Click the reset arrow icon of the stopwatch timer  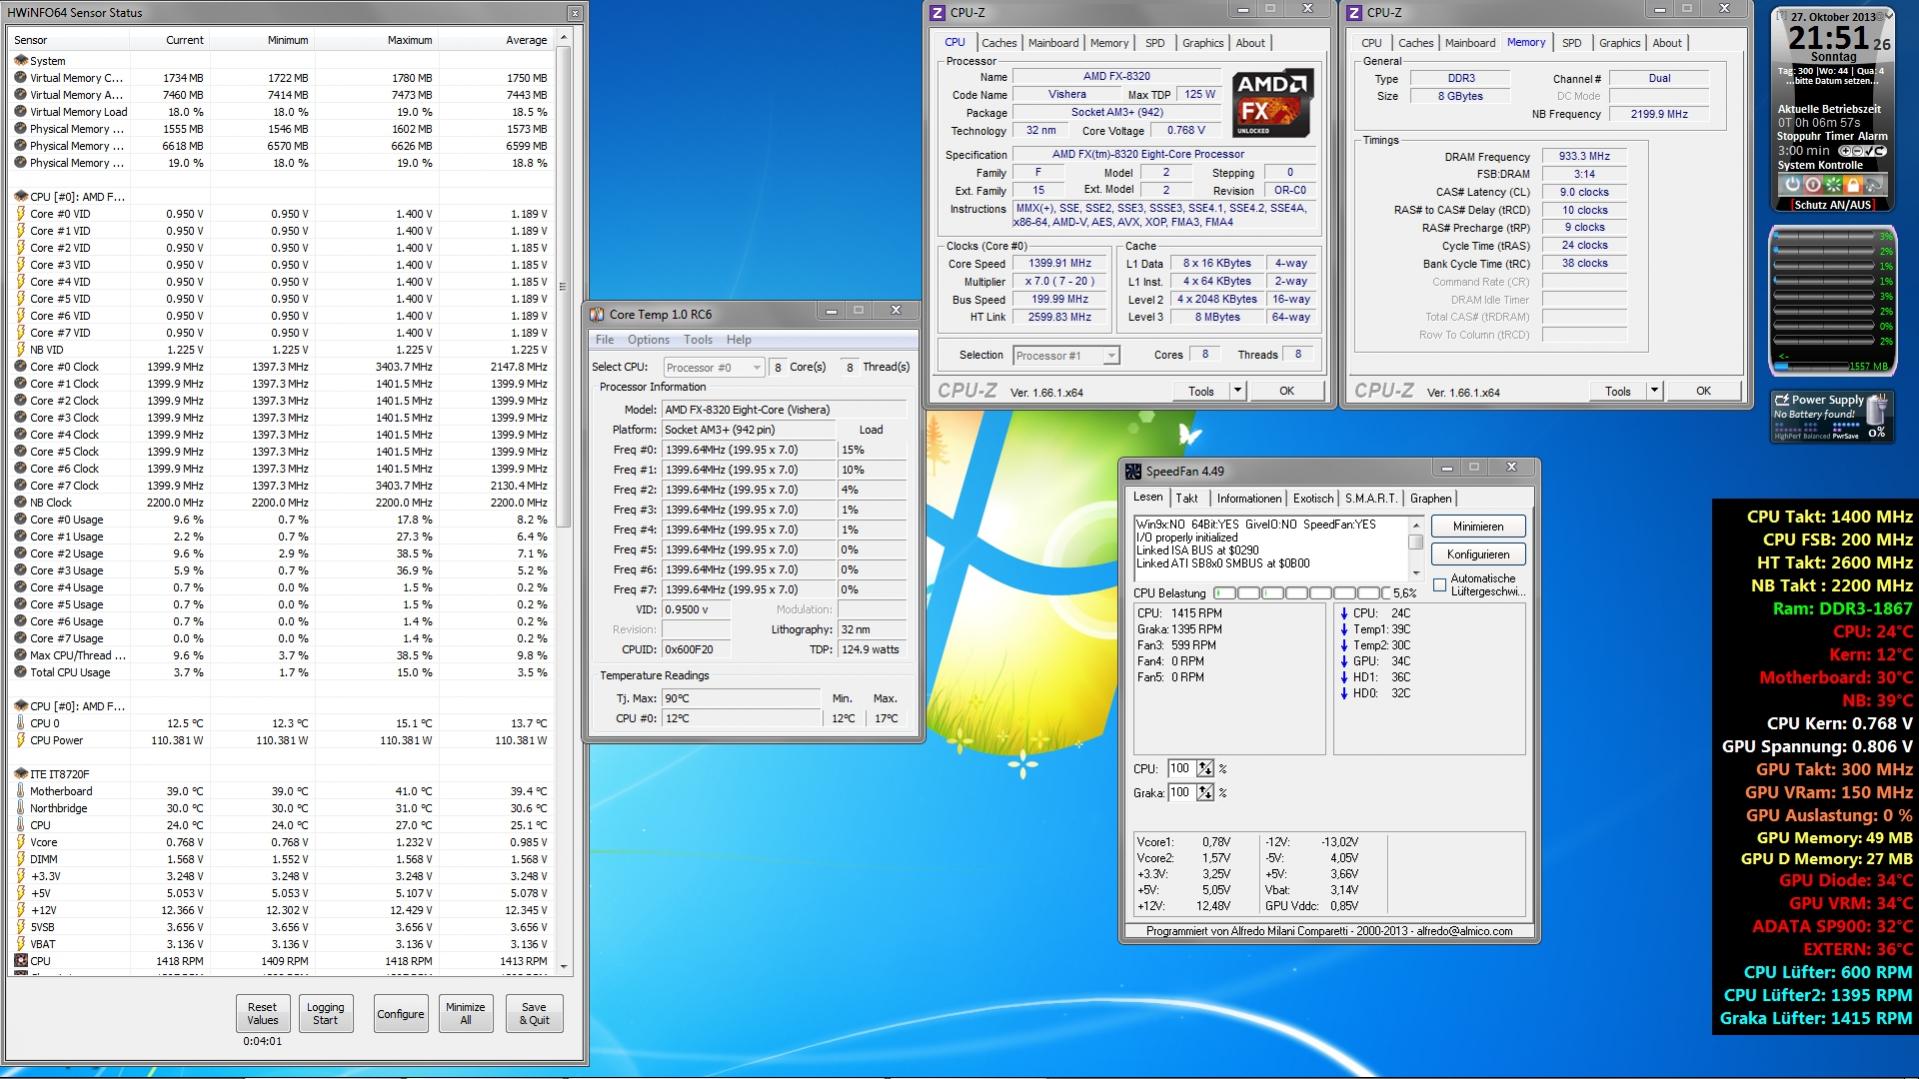(1878, 151)
